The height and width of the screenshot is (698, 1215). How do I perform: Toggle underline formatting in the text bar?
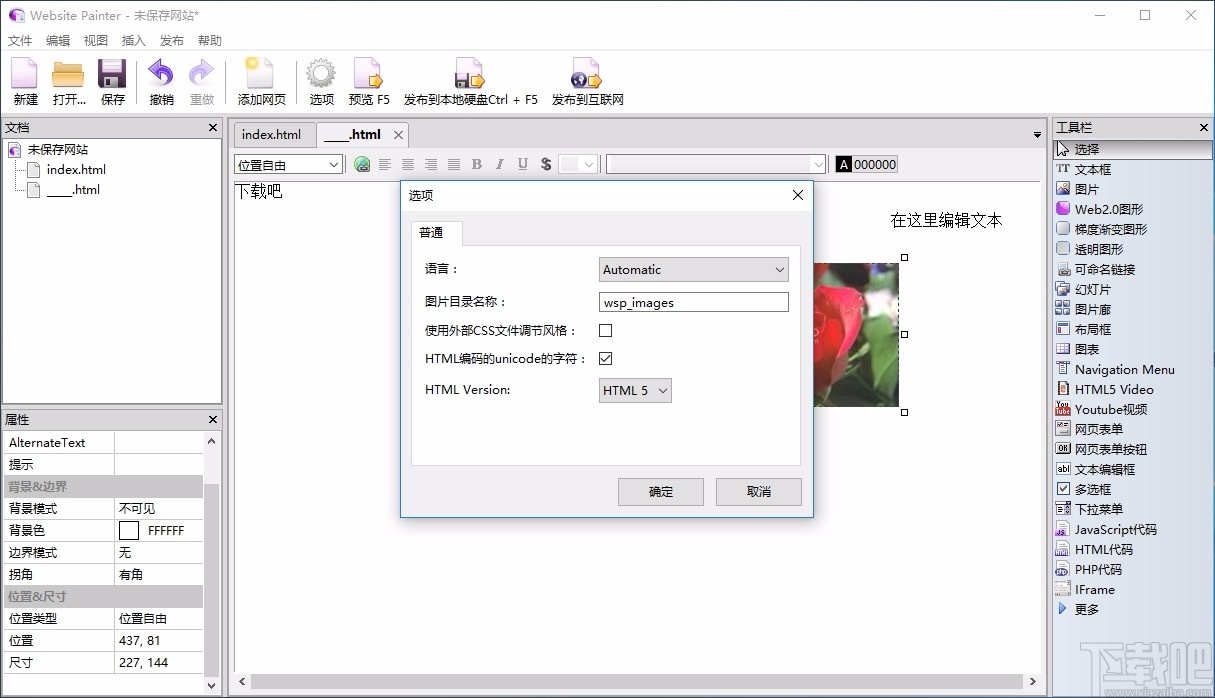[x=522, y=164]
